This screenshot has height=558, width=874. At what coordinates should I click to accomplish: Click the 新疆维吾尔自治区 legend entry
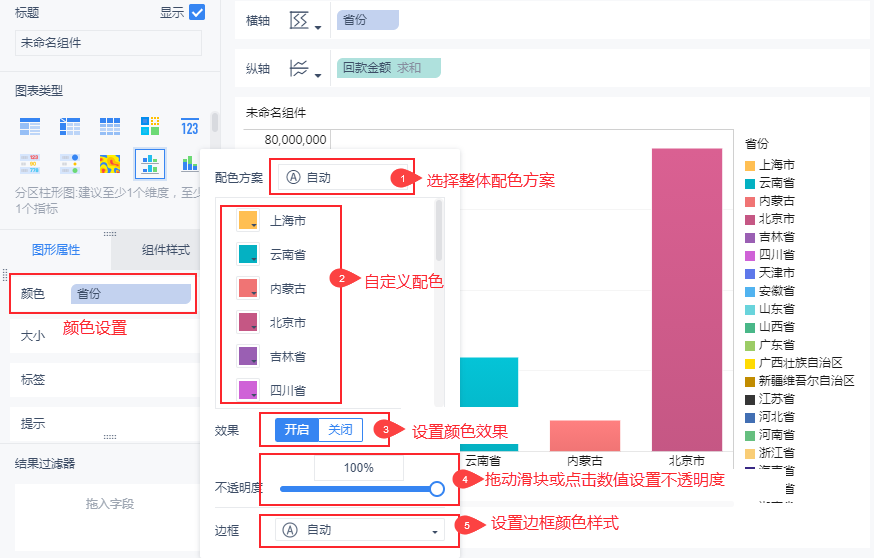click(x=800, y=381)
